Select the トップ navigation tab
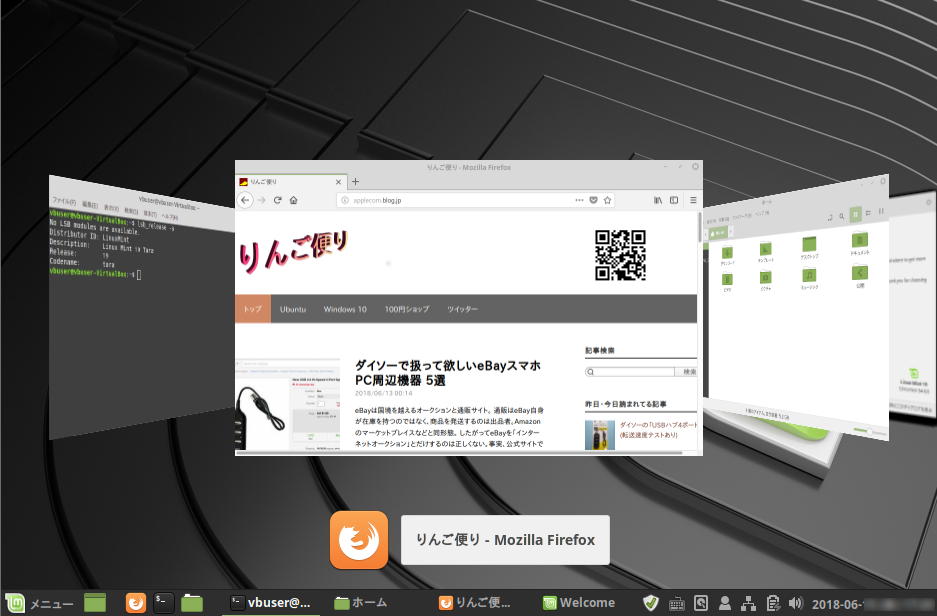Screen dimensions: 937x616 point(253,309)
